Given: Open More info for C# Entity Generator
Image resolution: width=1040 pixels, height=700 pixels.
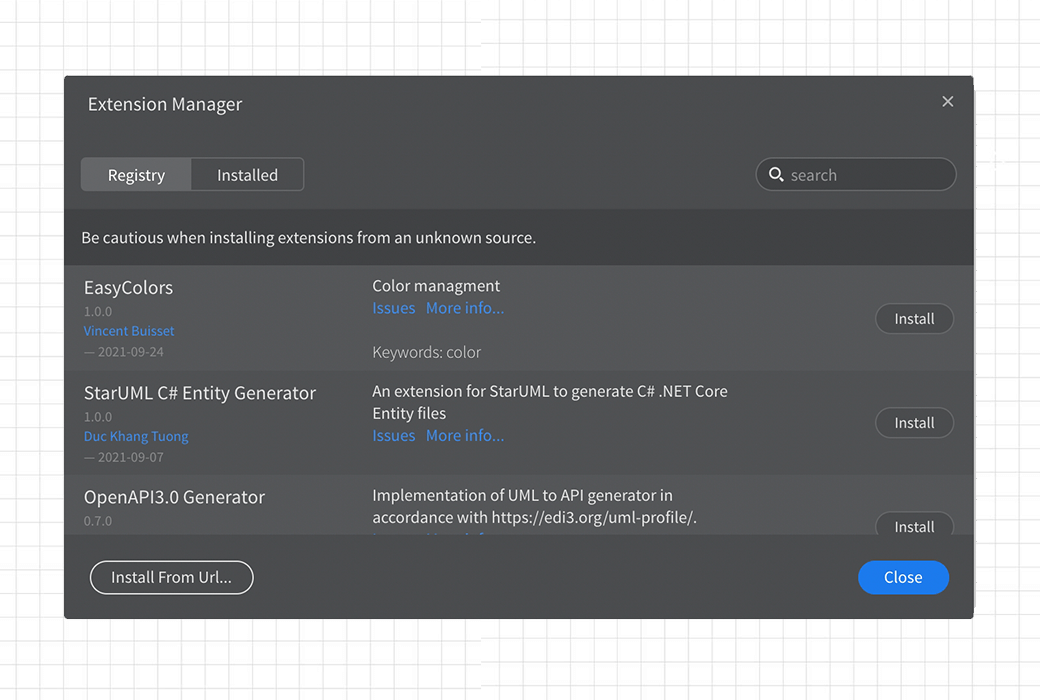Looking at the screenshot, I should click(x=465, y=435).
